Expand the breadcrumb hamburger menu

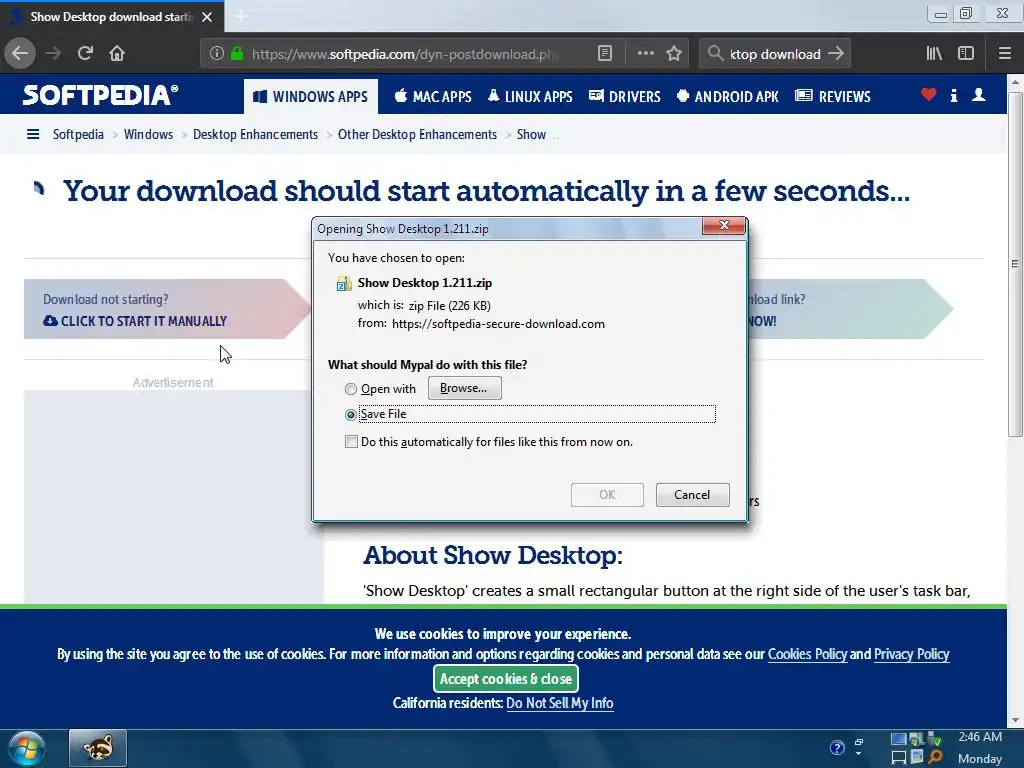coord(33,135)
